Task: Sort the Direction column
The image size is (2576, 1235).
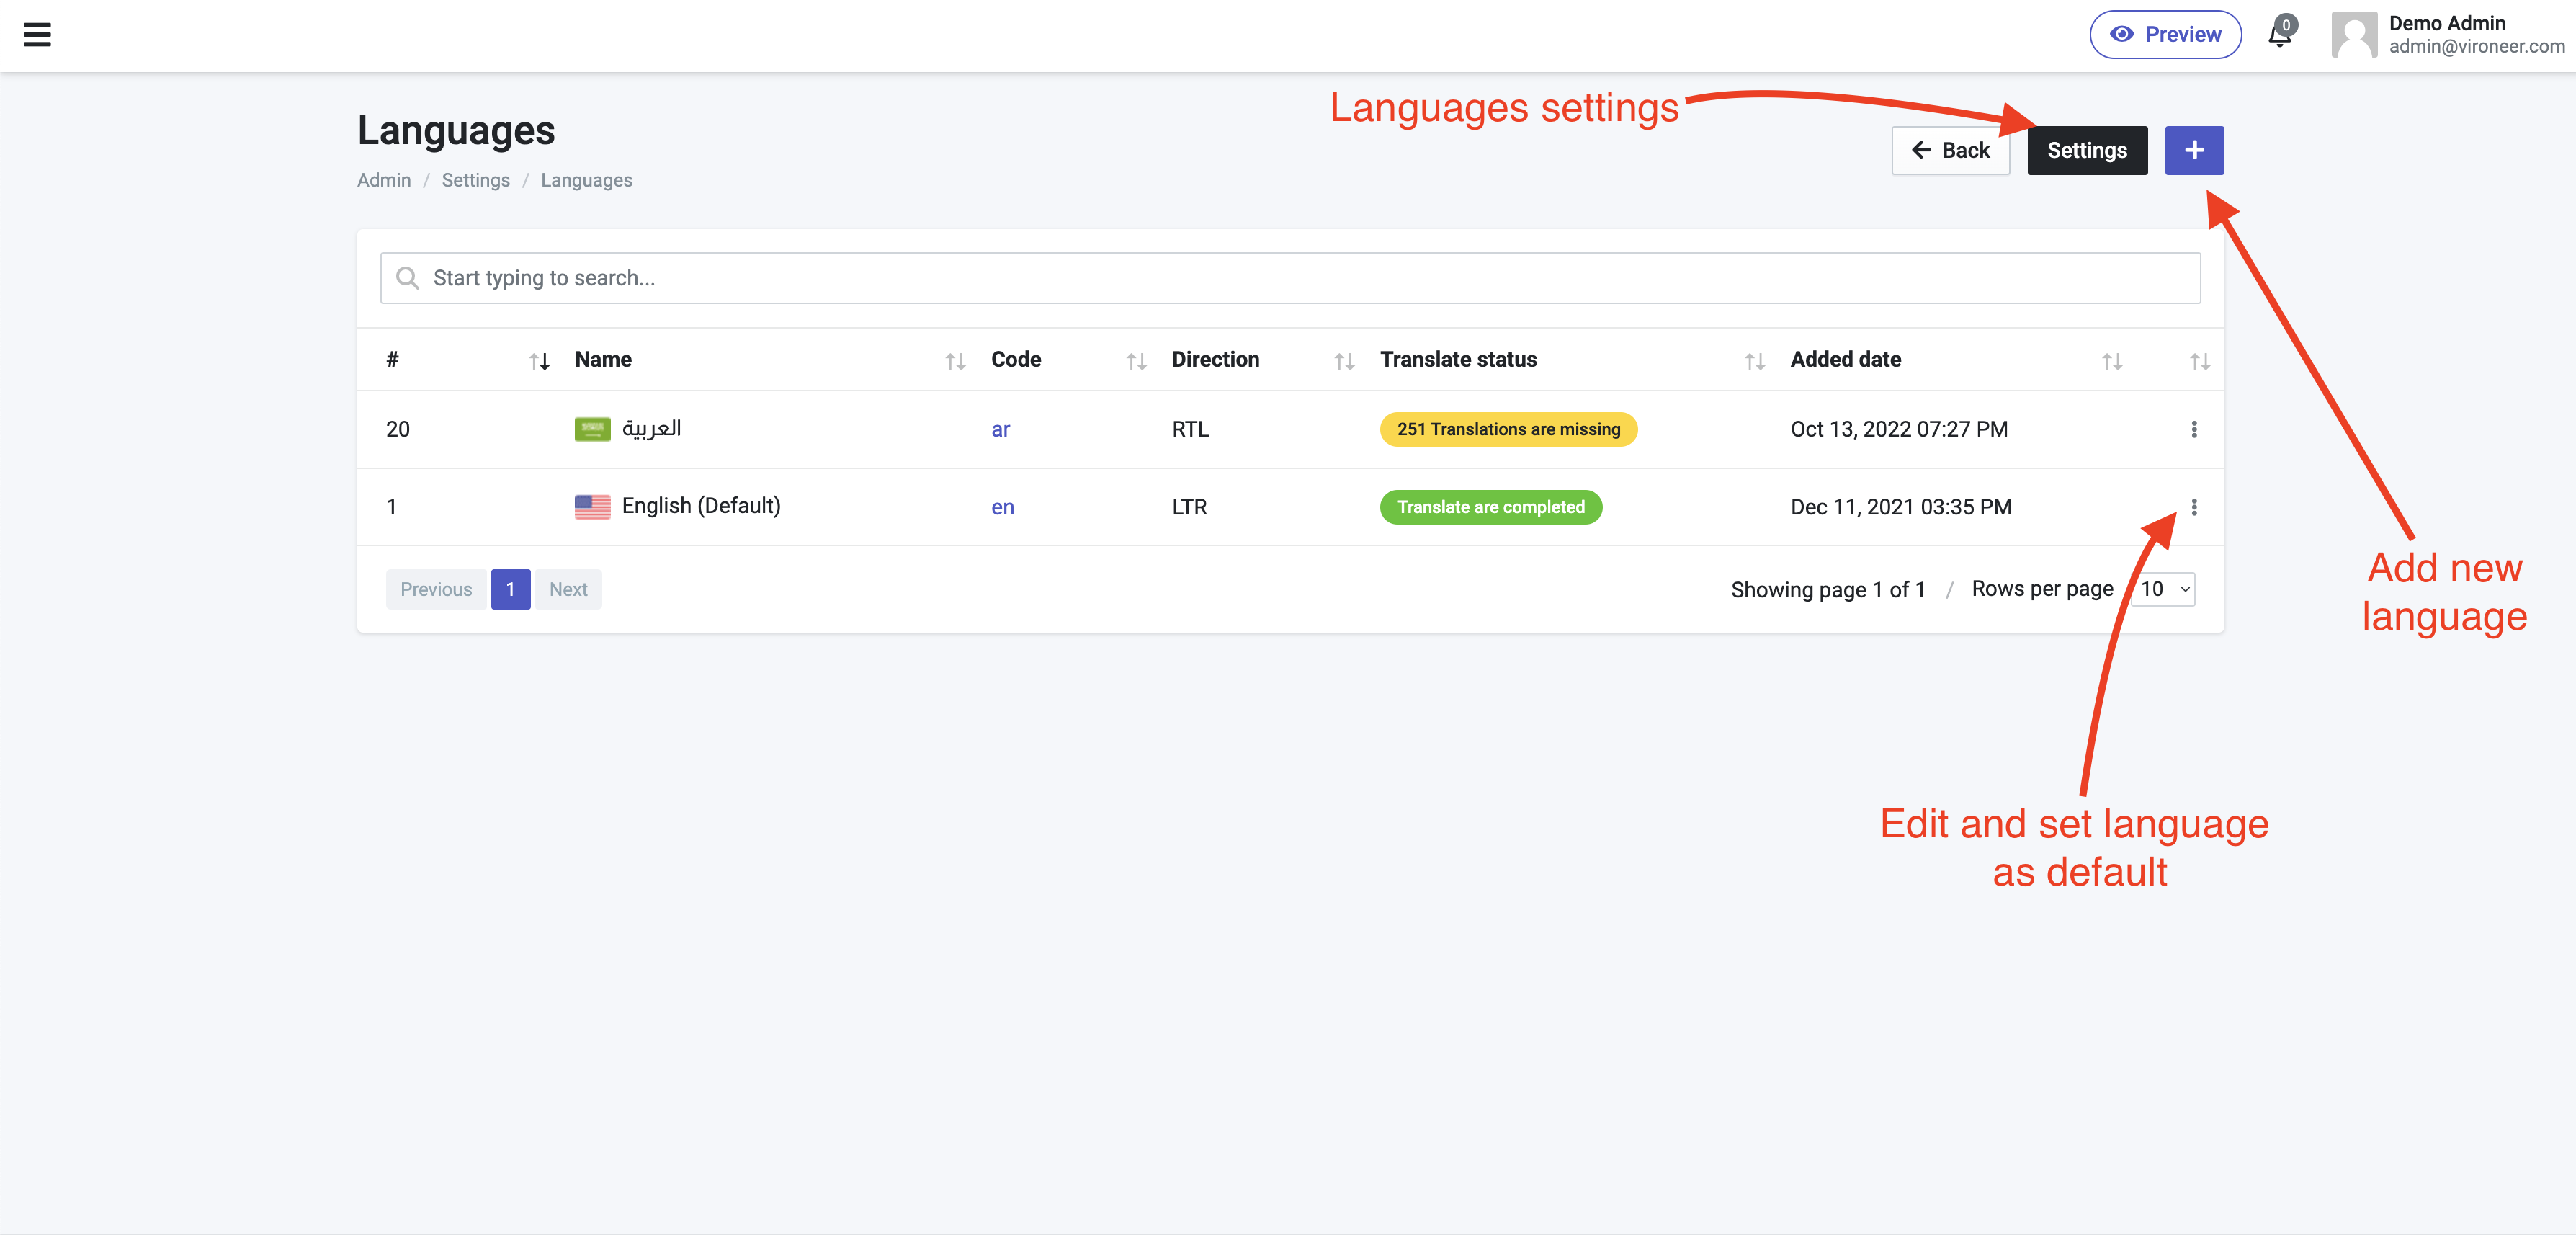Action: (x=1344, y=361)
